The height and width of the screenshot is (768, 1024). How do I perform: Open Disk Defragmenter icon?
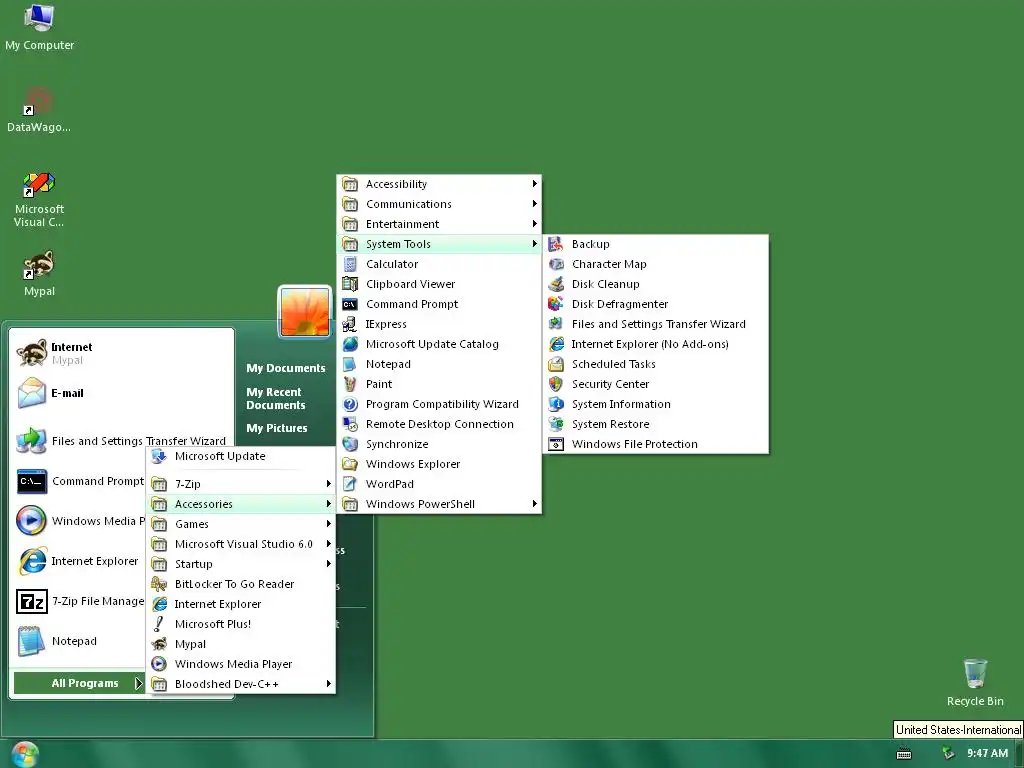point(556,304)
